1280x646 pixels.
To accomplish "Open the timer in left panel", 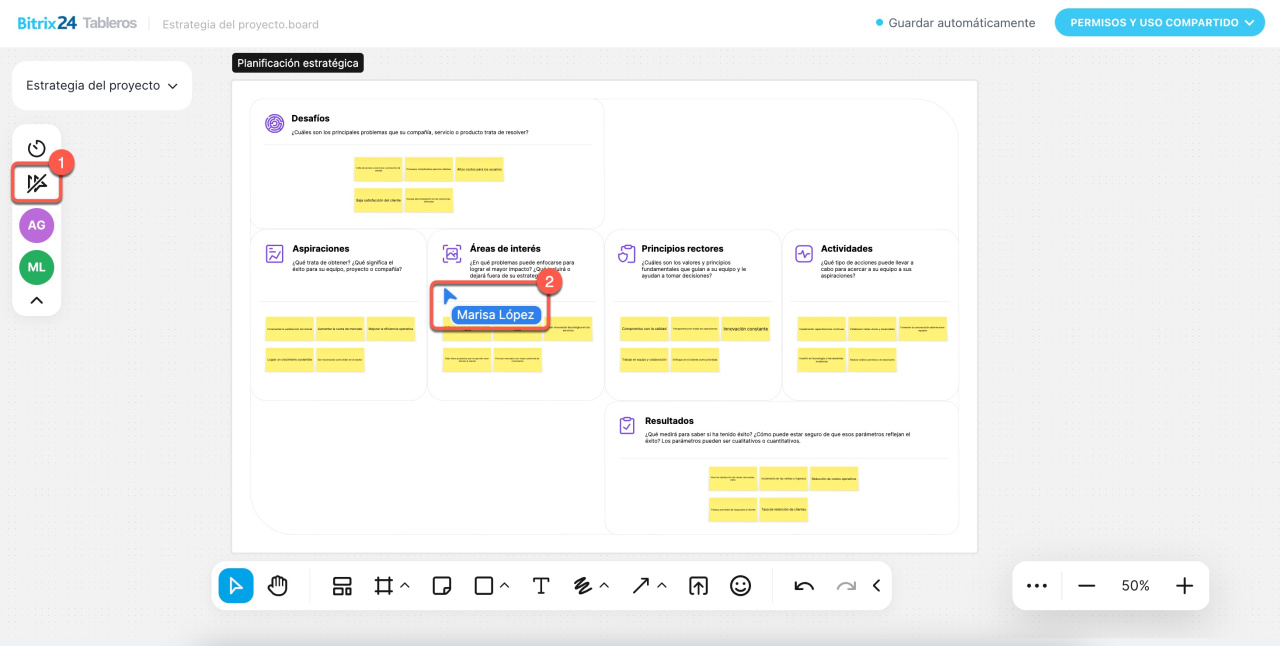I will tap(37, 148).
